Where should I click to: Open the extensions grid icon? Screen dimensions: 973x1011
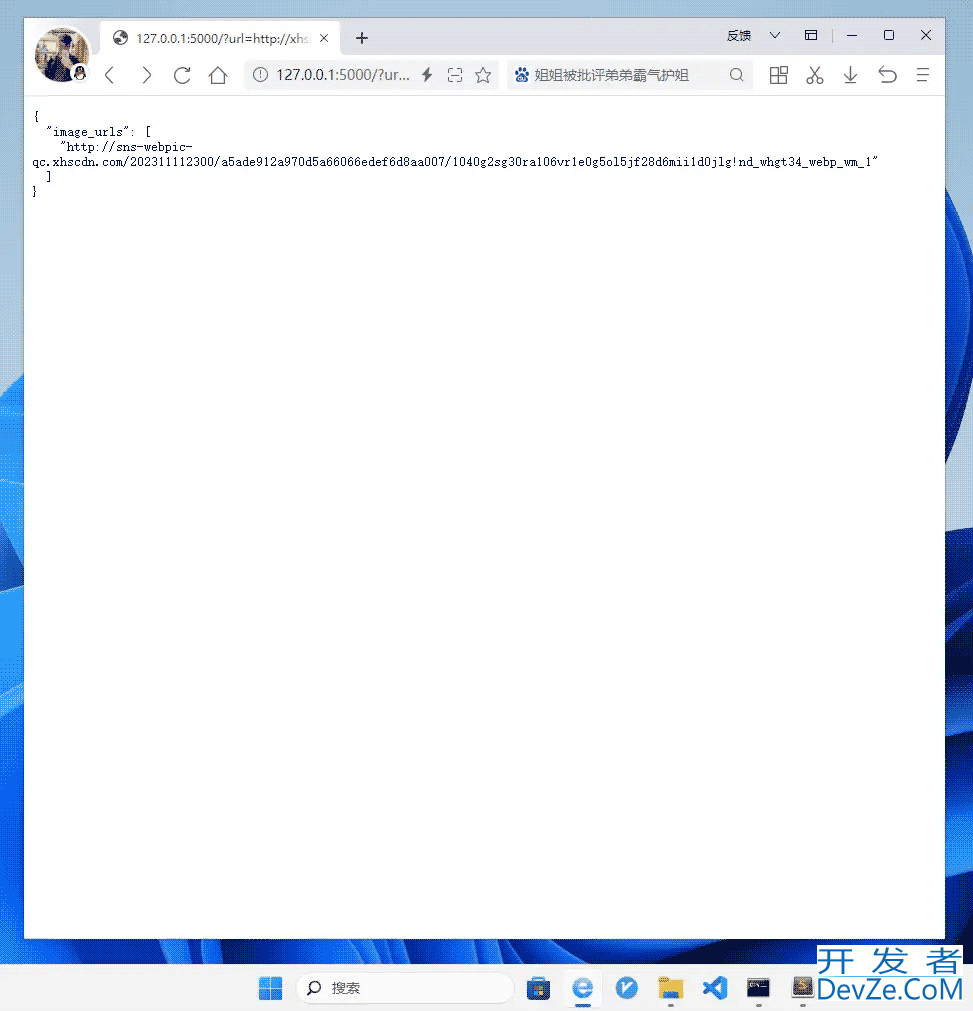tap(779, 75)
